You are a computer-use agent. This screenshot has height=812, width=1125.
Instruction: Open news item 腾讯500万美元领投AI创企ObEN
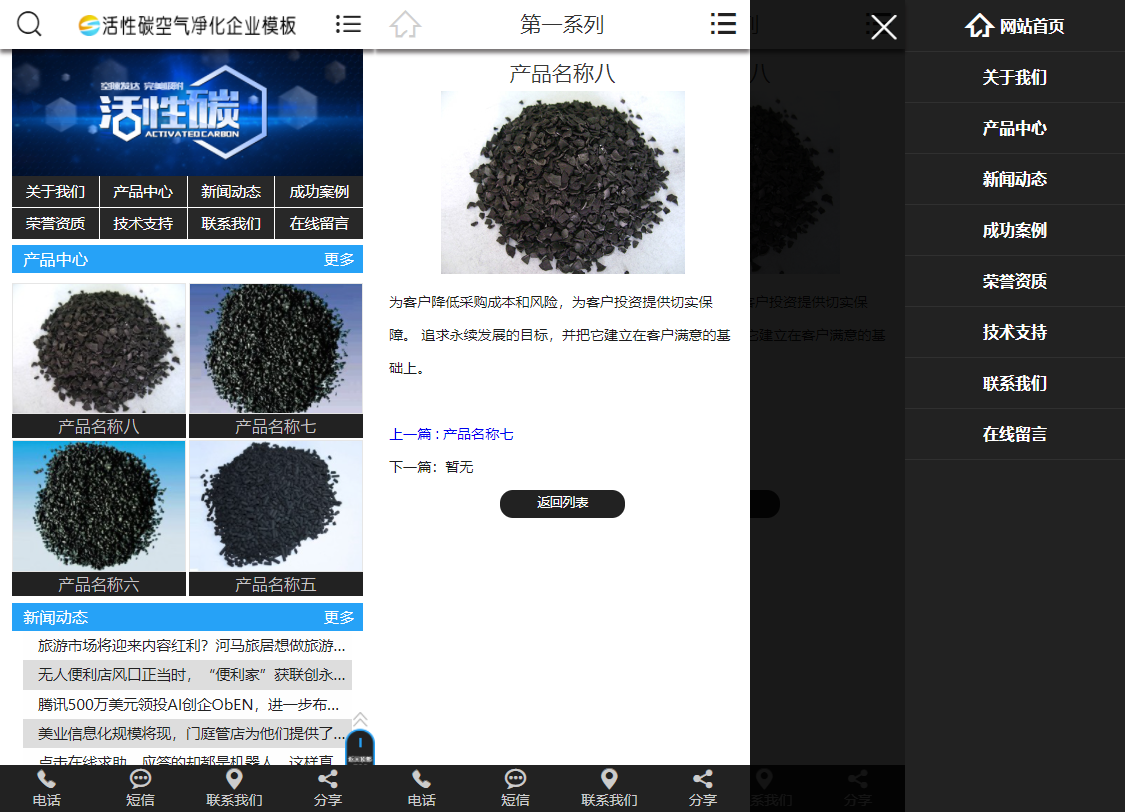[189, 704]
